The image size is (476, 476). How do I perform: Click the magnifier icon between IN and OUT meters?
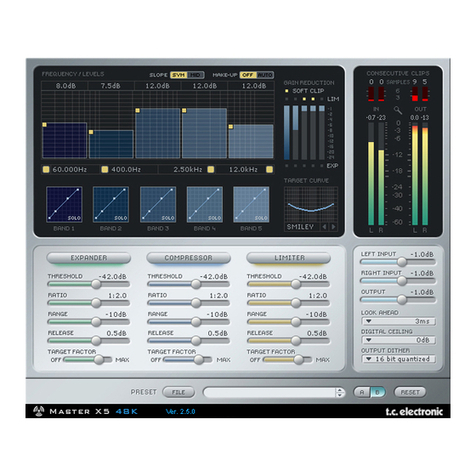click(x=398, y=110)
